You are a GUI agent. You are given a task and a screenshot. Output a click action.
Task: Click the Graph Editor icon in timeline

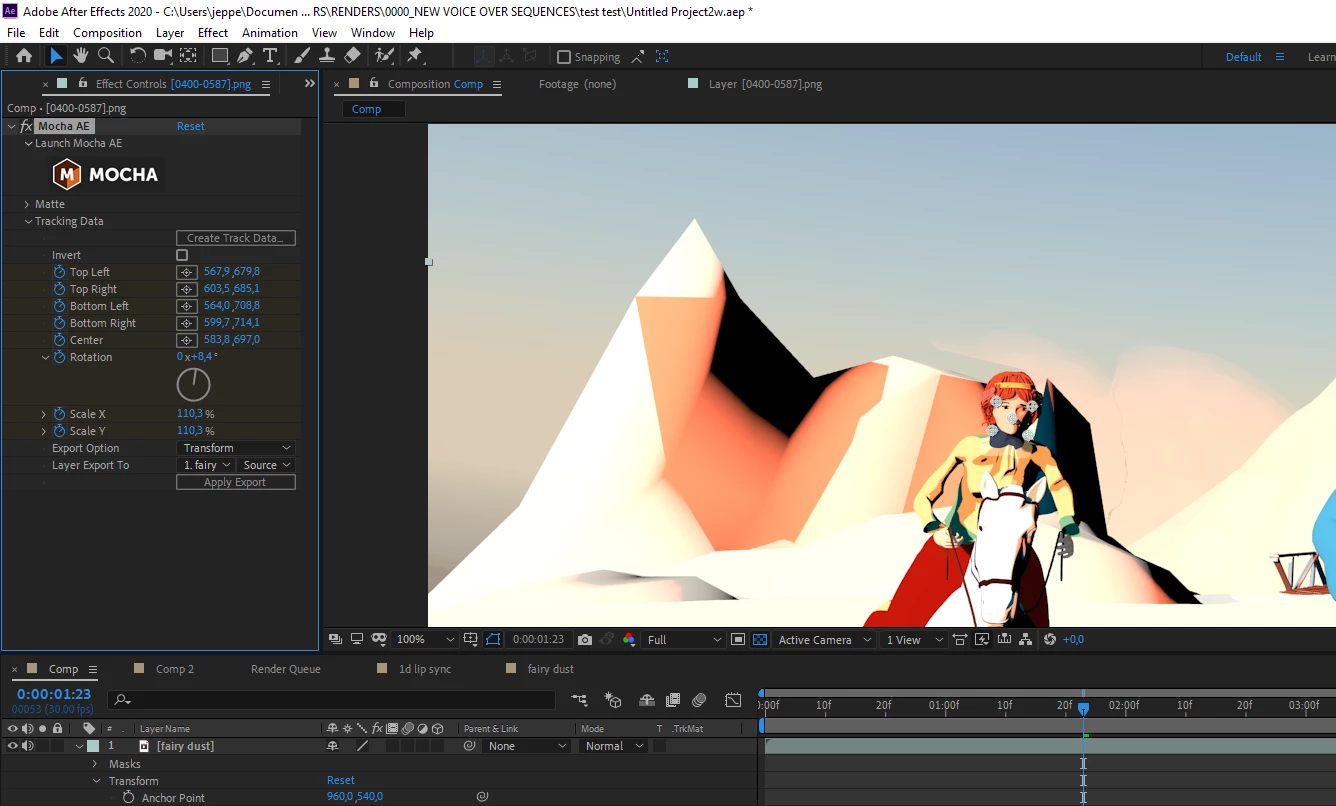click(x=734, y=700)
